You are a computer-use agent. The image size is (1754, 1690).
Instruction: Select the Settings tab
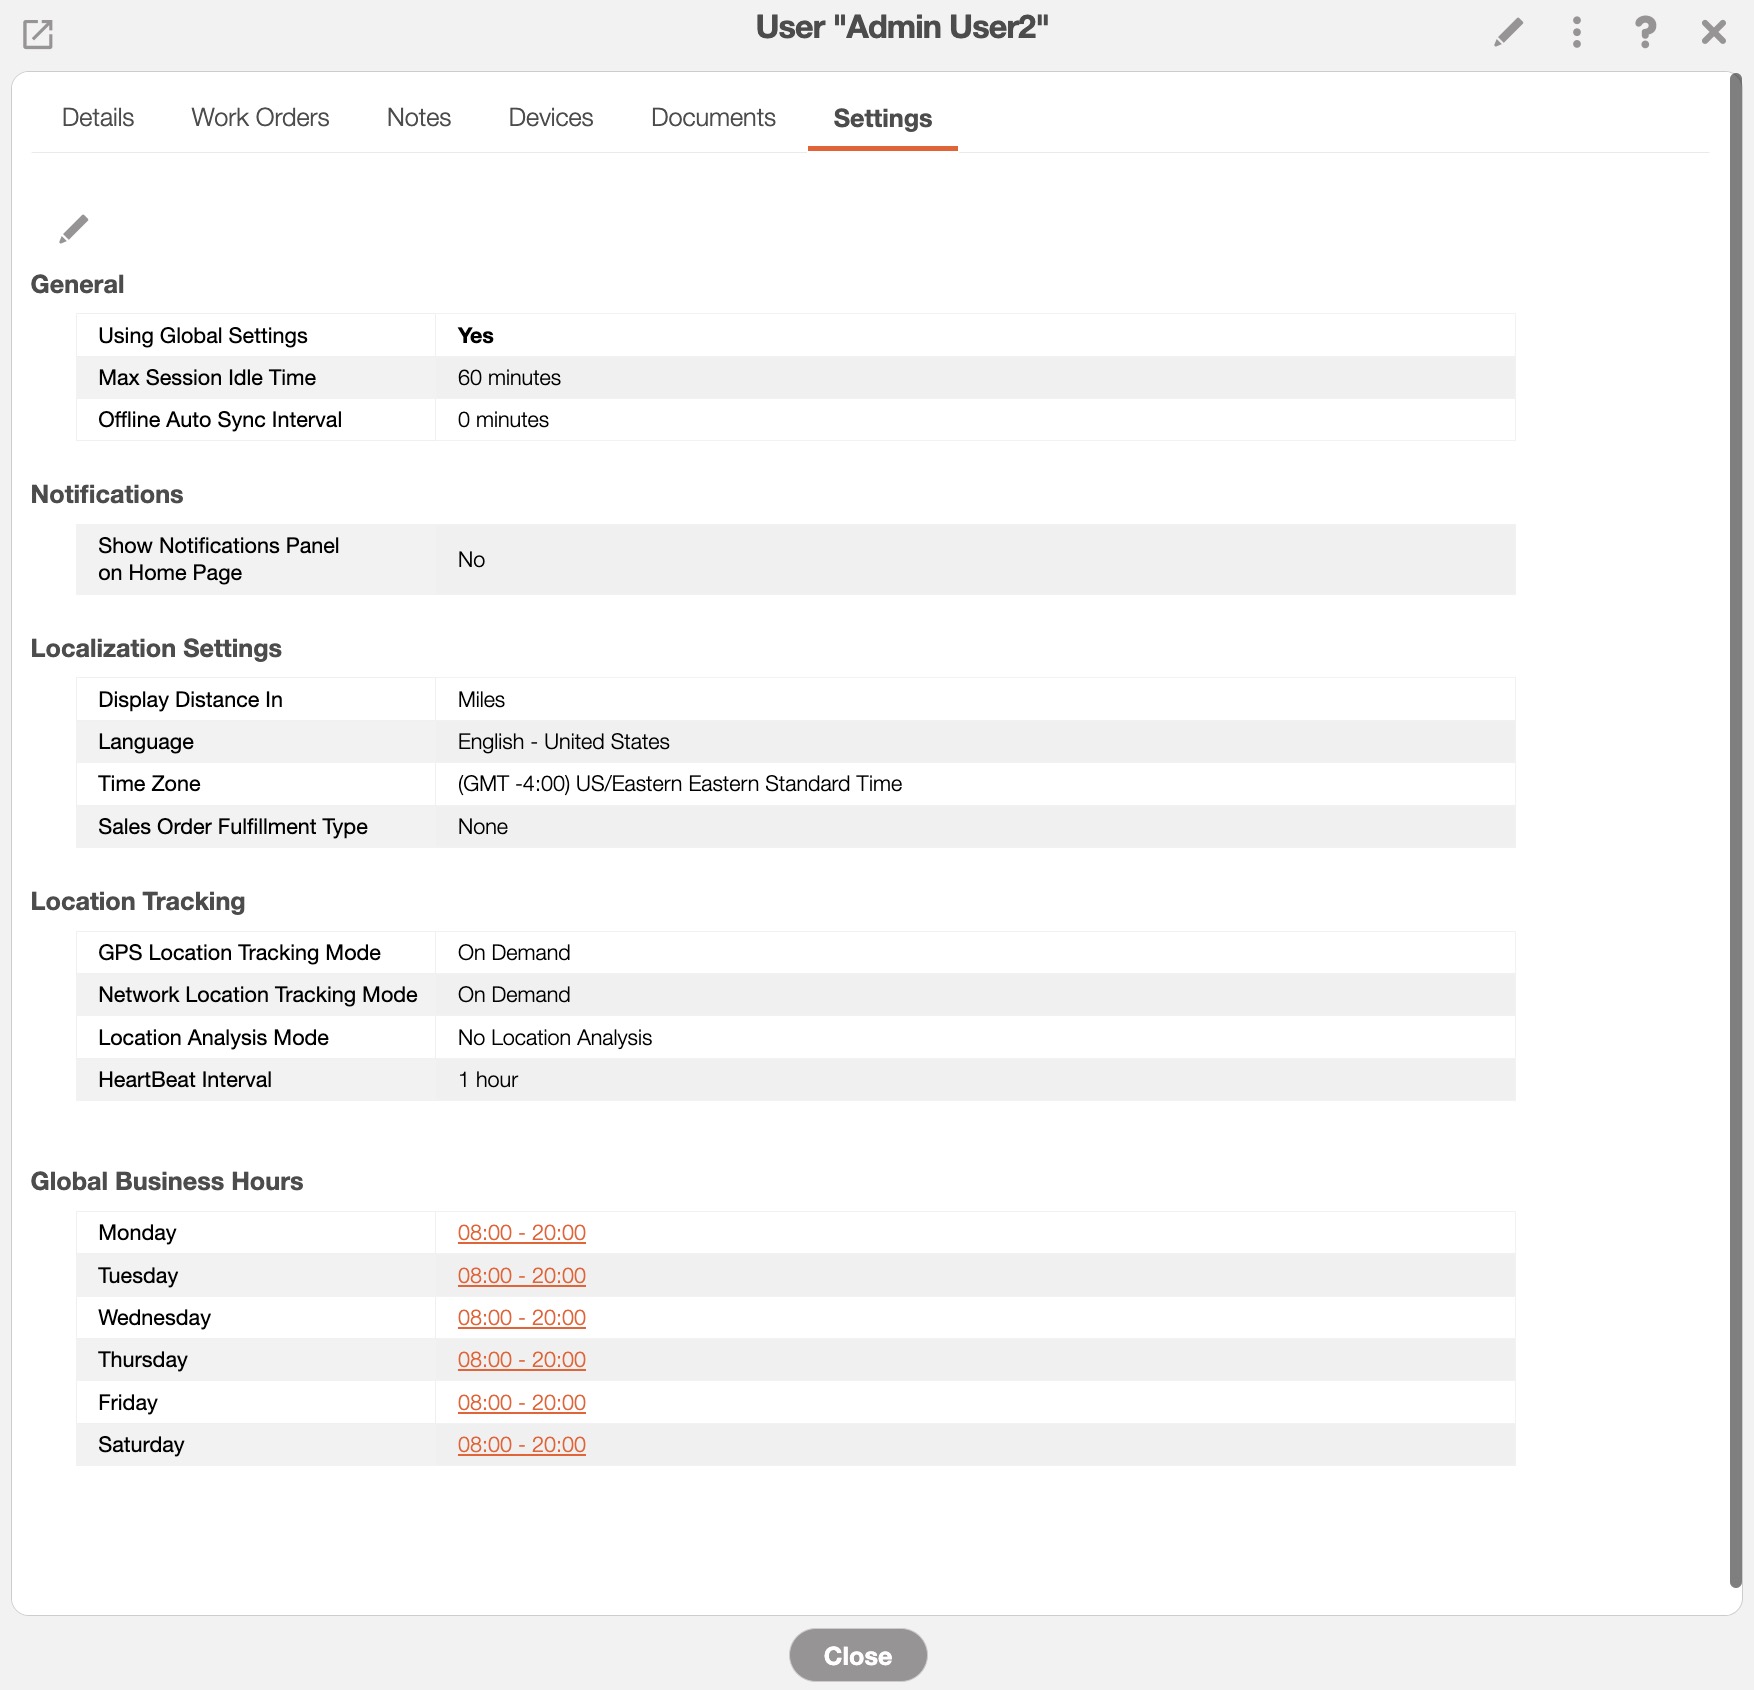tap(882, 119)
